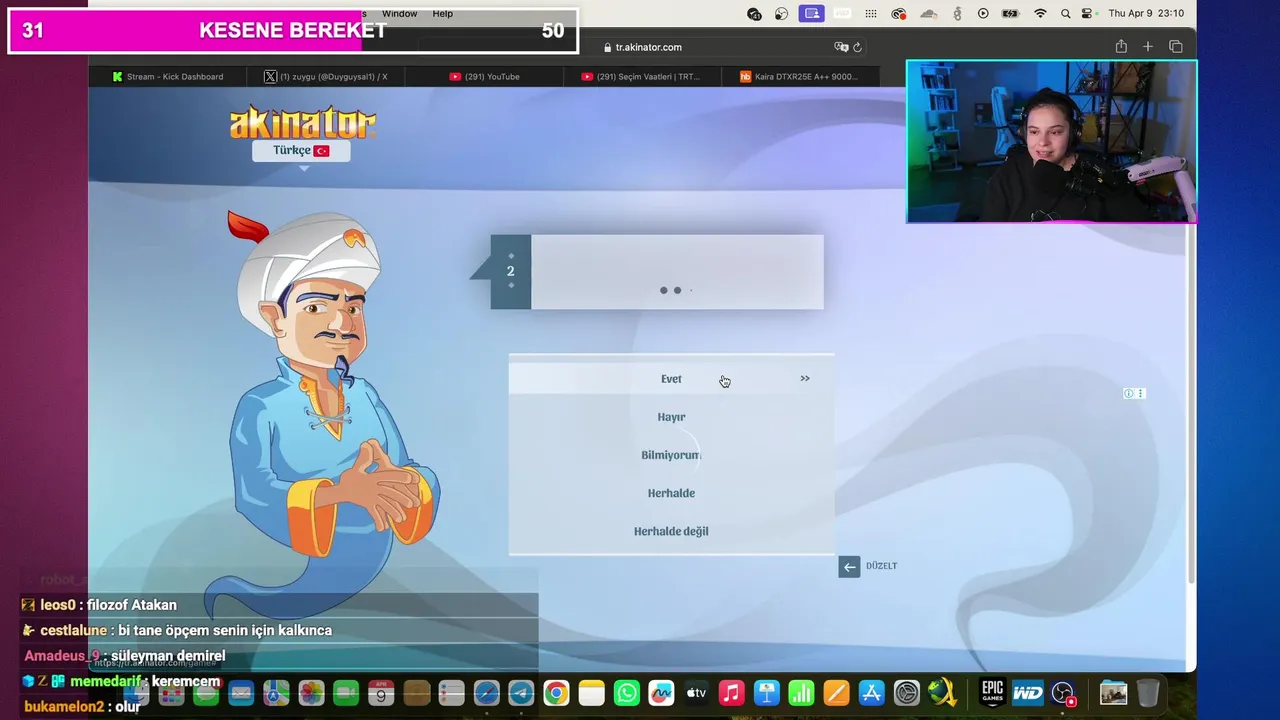Switch to Seçim Vaatleri TRT tab
Viewport: 1280px width, 720px height.
point(641,76)
